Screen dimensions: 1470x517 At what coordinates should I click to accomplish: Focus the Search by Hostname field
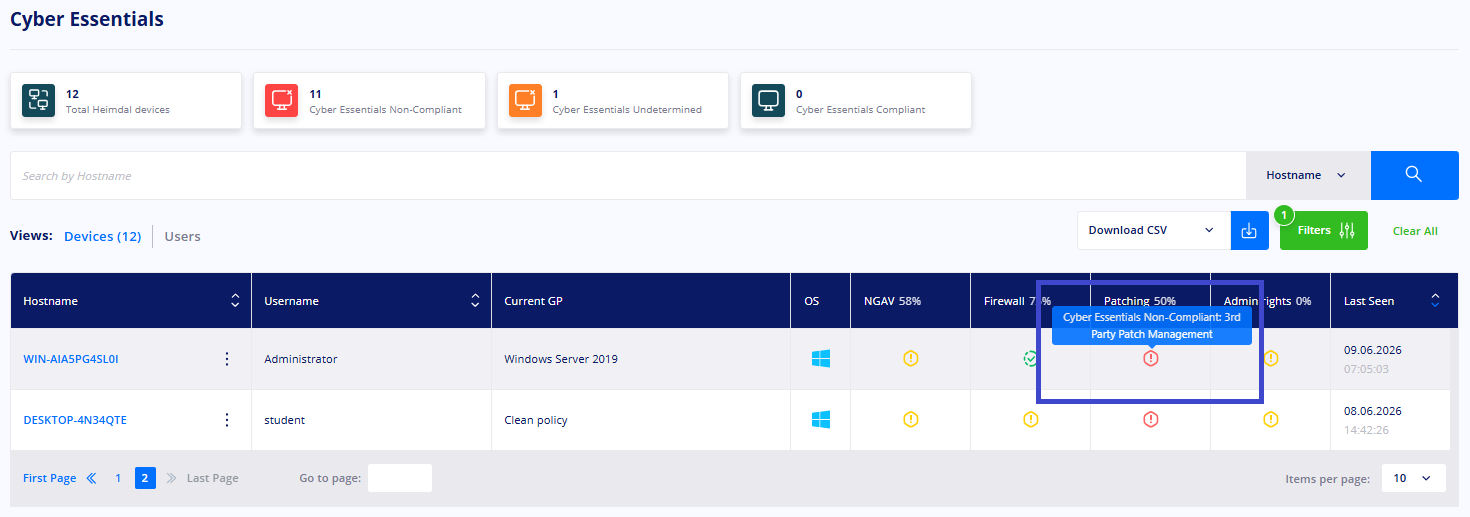click(x=628, y=175)
